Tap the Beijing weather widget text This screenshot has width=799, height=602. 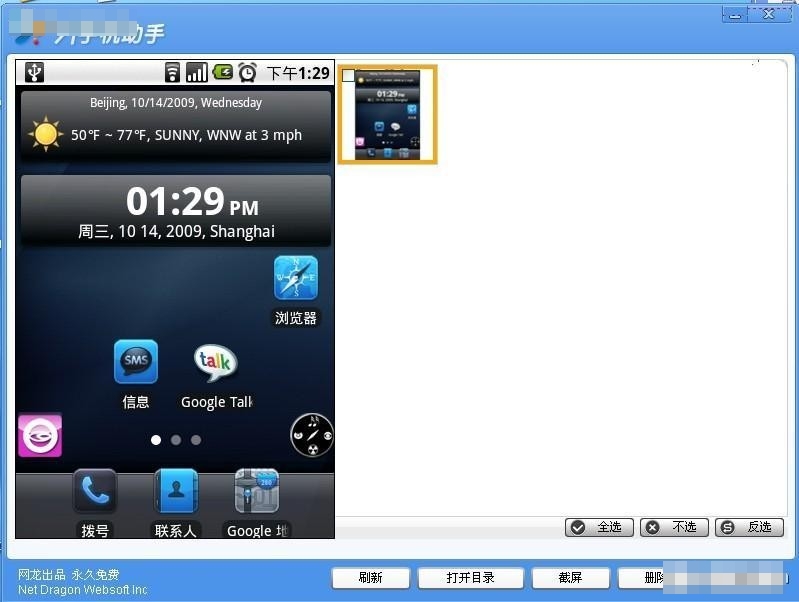click(x=176, y=102)
